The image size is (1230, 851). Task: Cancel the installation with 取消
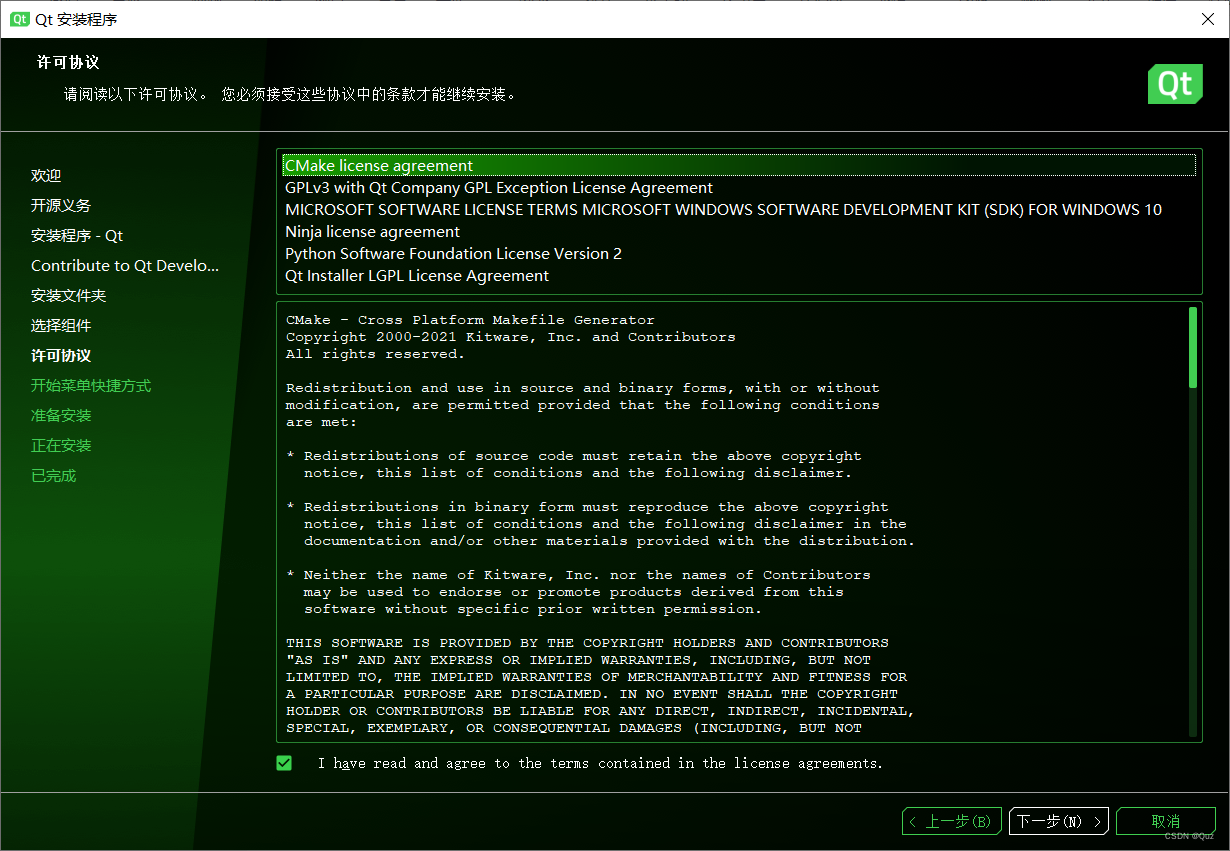click(1166, 822)
